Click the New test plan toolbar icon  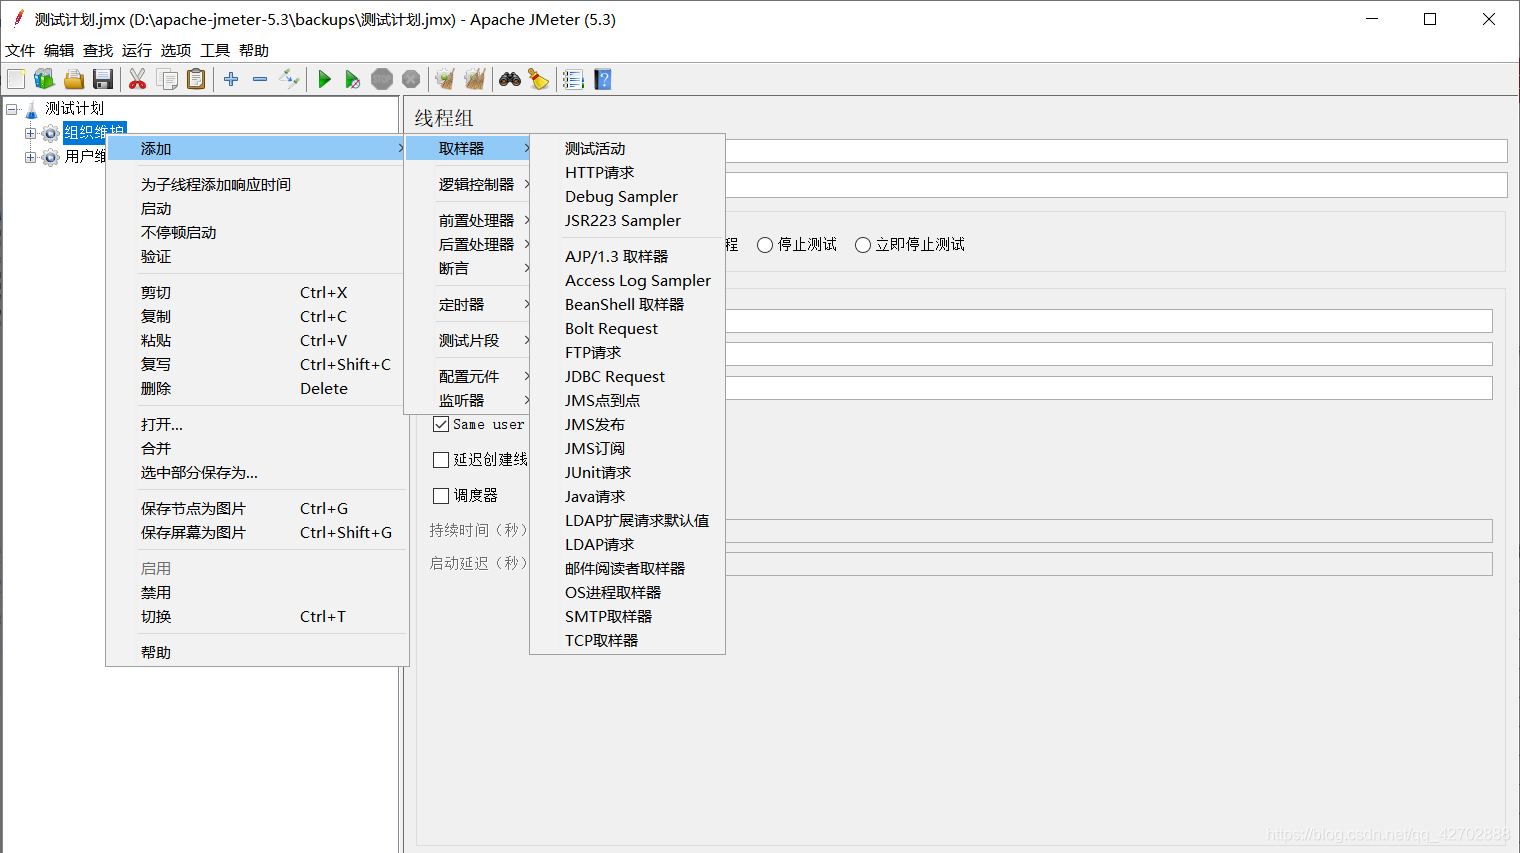(x=16, y=79)
